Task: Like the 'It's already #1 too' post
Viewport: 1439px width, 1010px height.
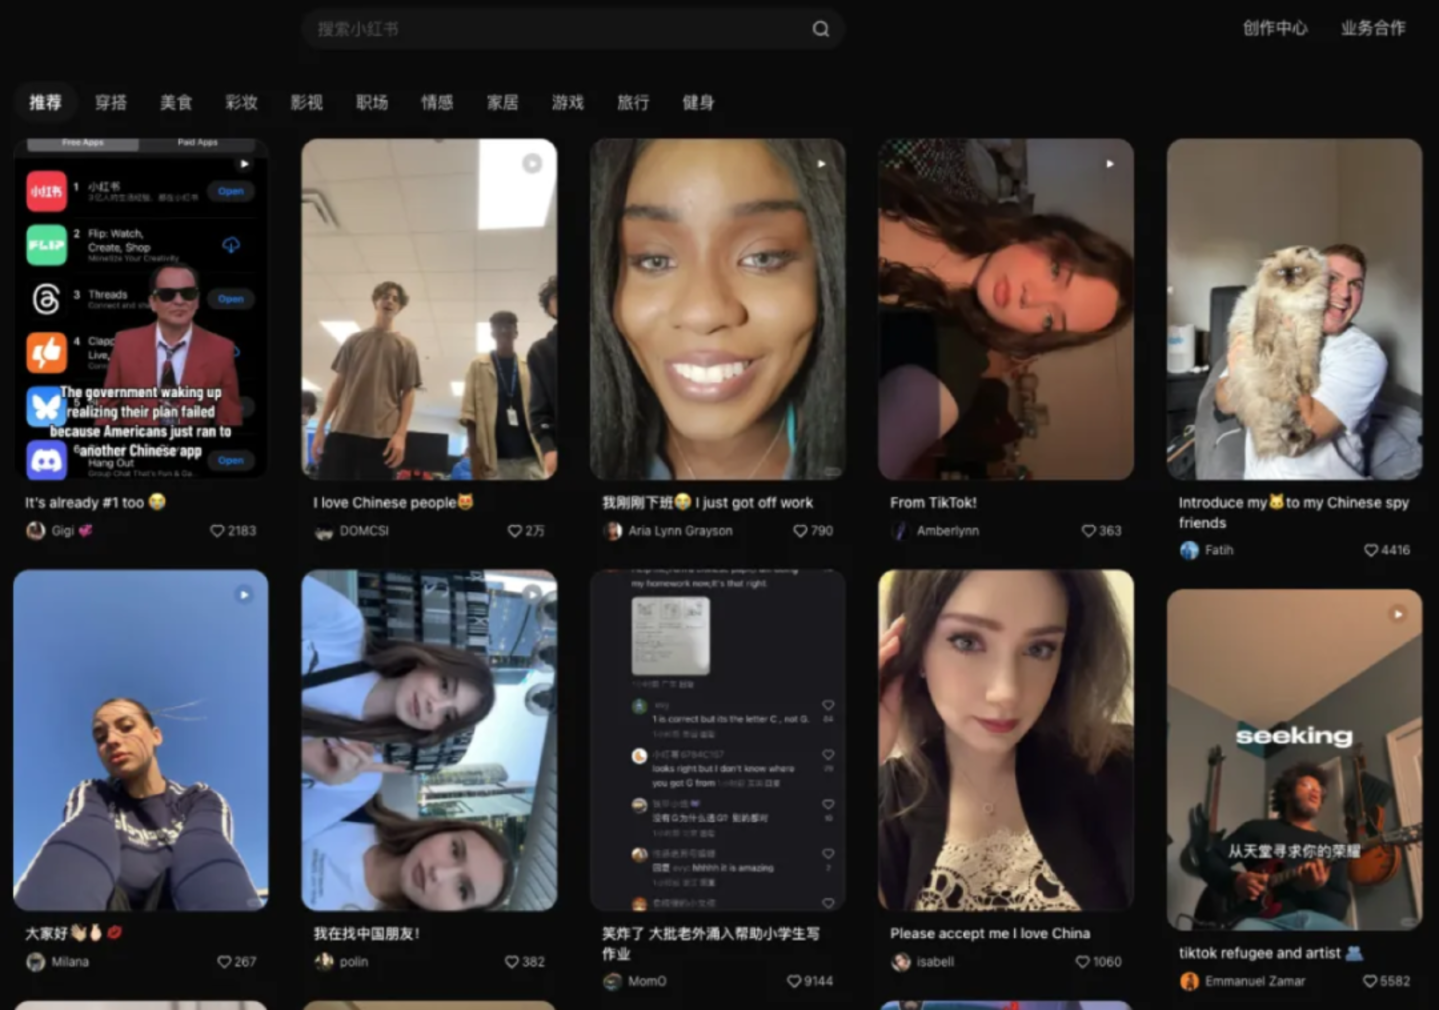Action: (217, 531)
